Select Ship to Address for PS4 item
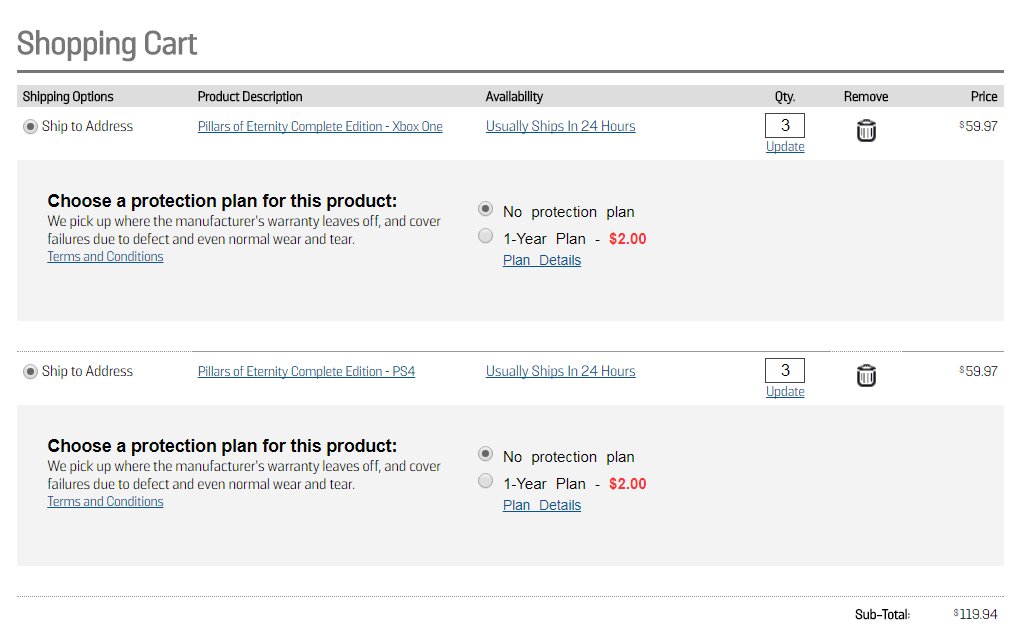The width and height of the screenshot is (1019, 635). (30, 372)
